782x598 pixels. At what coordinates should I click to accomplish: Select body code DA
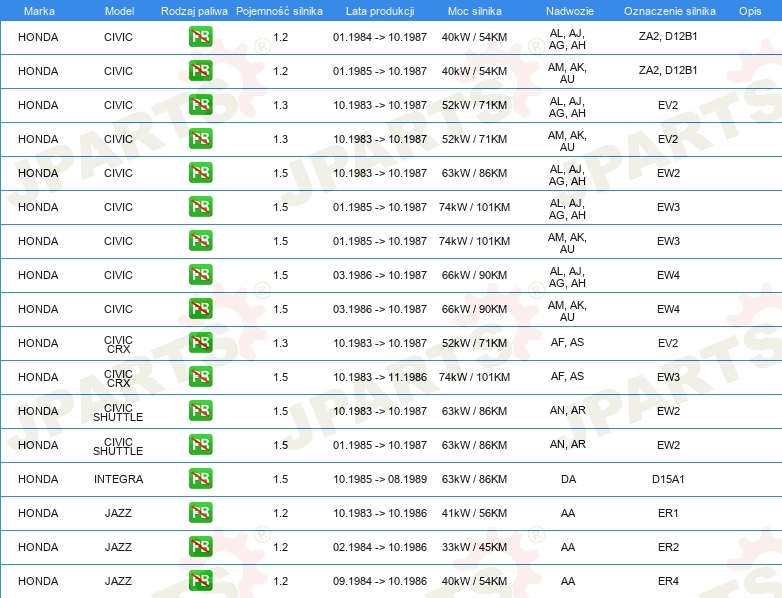[568, 479]
